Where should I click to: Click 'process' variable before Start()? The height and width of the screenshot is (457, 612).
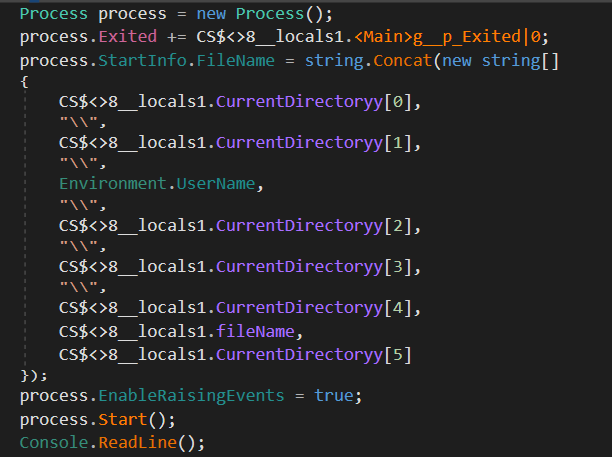(54, 420)
